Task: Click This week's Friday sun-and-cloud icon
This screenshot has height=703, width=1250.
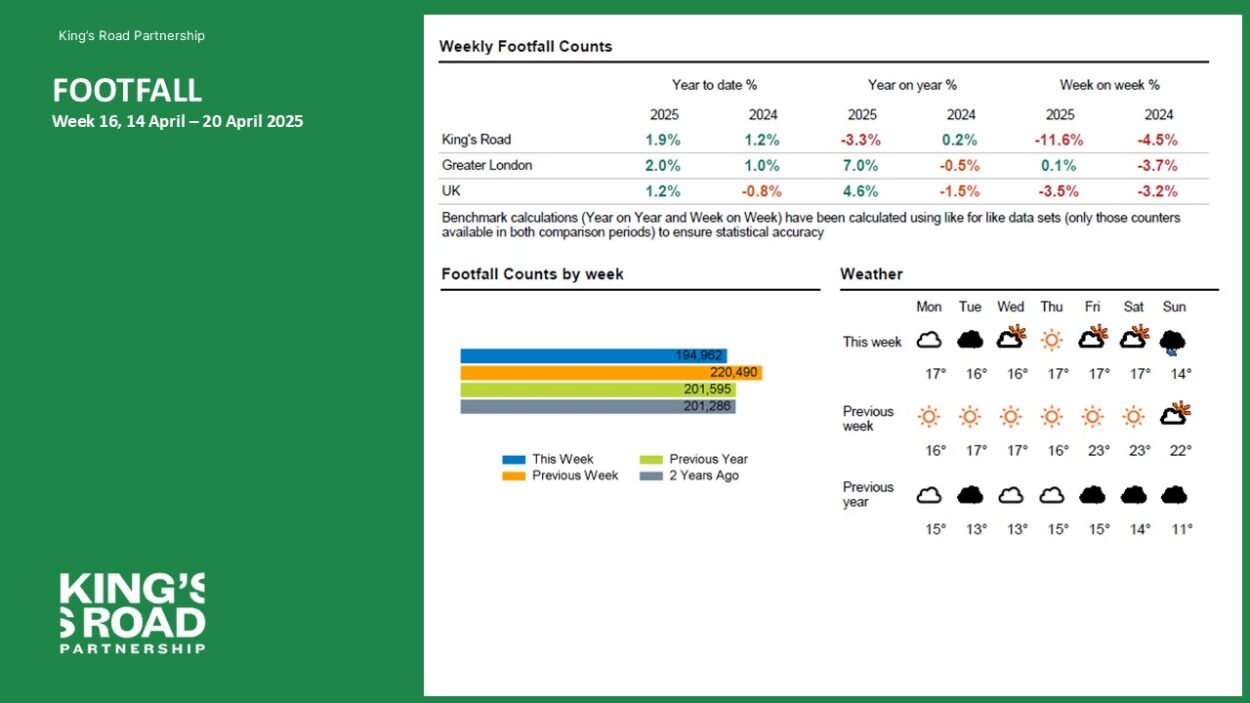Action: 1093,337
